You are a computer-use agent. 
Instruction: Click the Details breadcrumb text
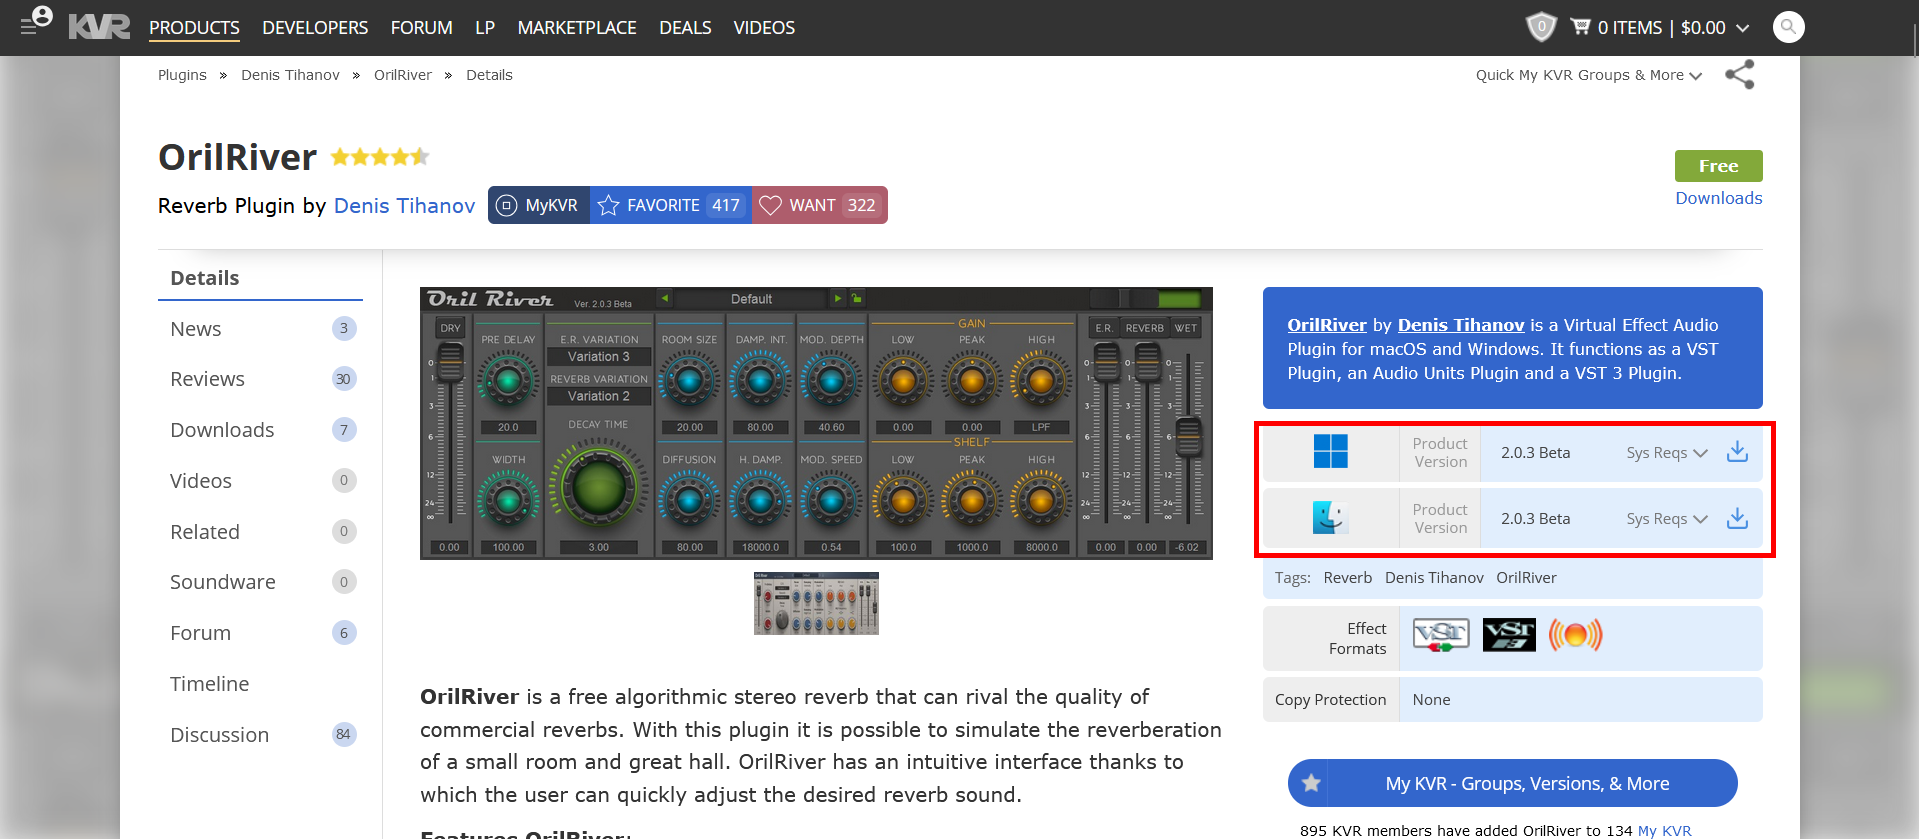click(x=489, y=75)
